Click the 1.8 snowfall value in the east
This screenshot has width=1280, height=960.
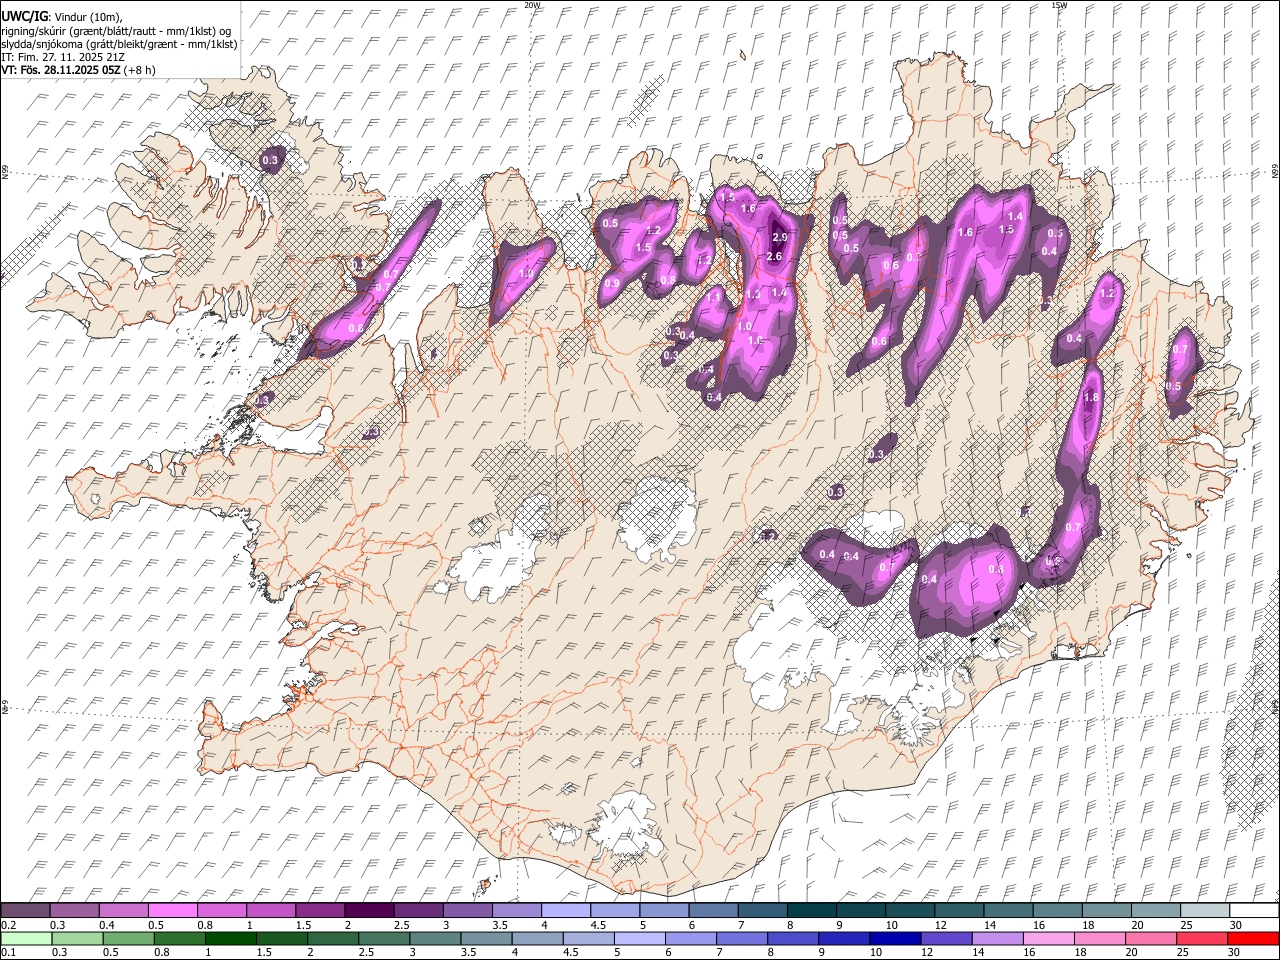pyautogui.click(x=1091, y=397)
